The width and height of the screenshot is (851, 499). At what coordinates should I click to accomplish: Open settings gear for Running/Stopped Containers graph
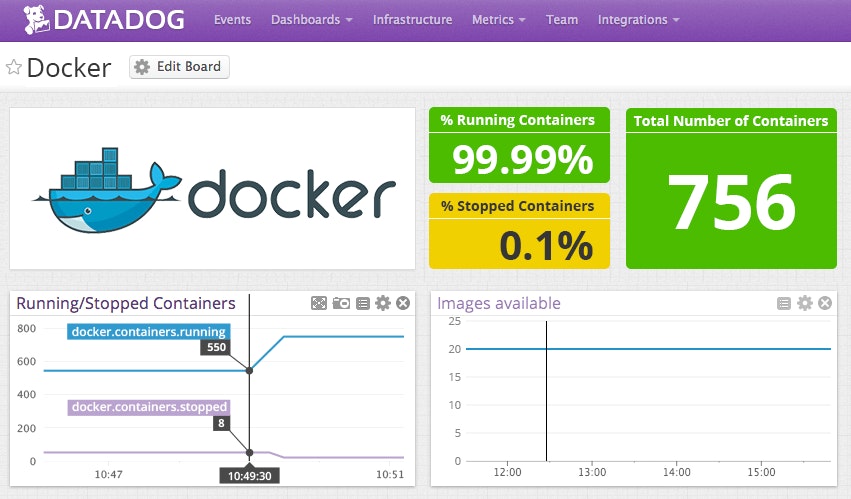pos(383,303)
